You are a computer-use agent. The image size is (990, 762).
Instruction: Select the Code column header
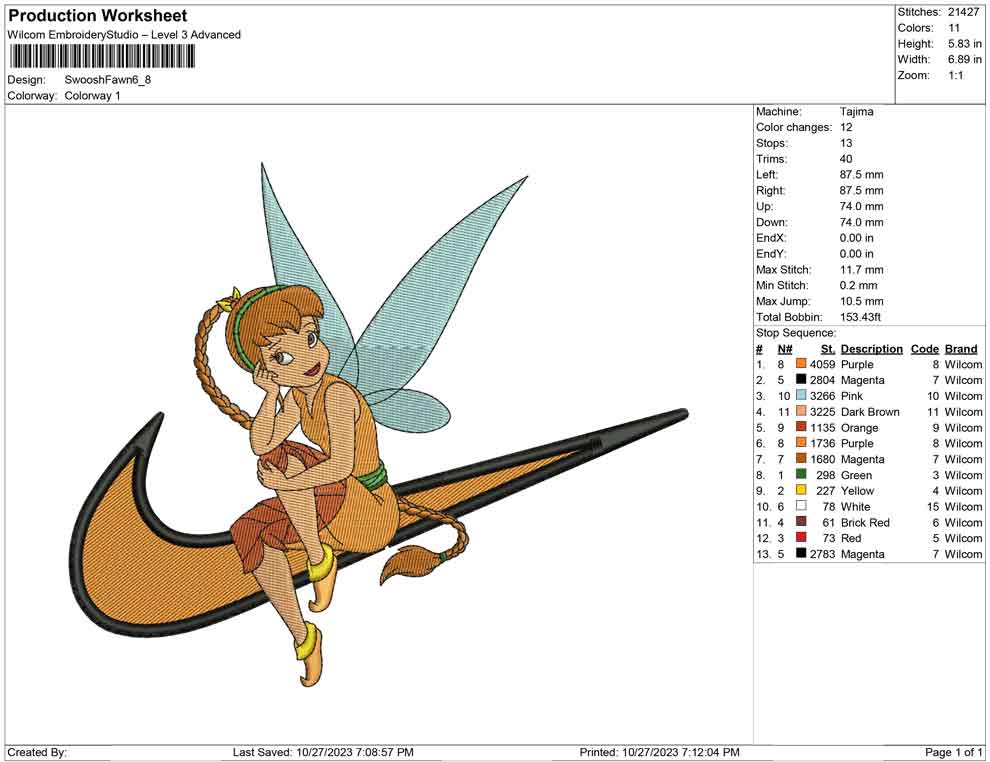point(924,349)
